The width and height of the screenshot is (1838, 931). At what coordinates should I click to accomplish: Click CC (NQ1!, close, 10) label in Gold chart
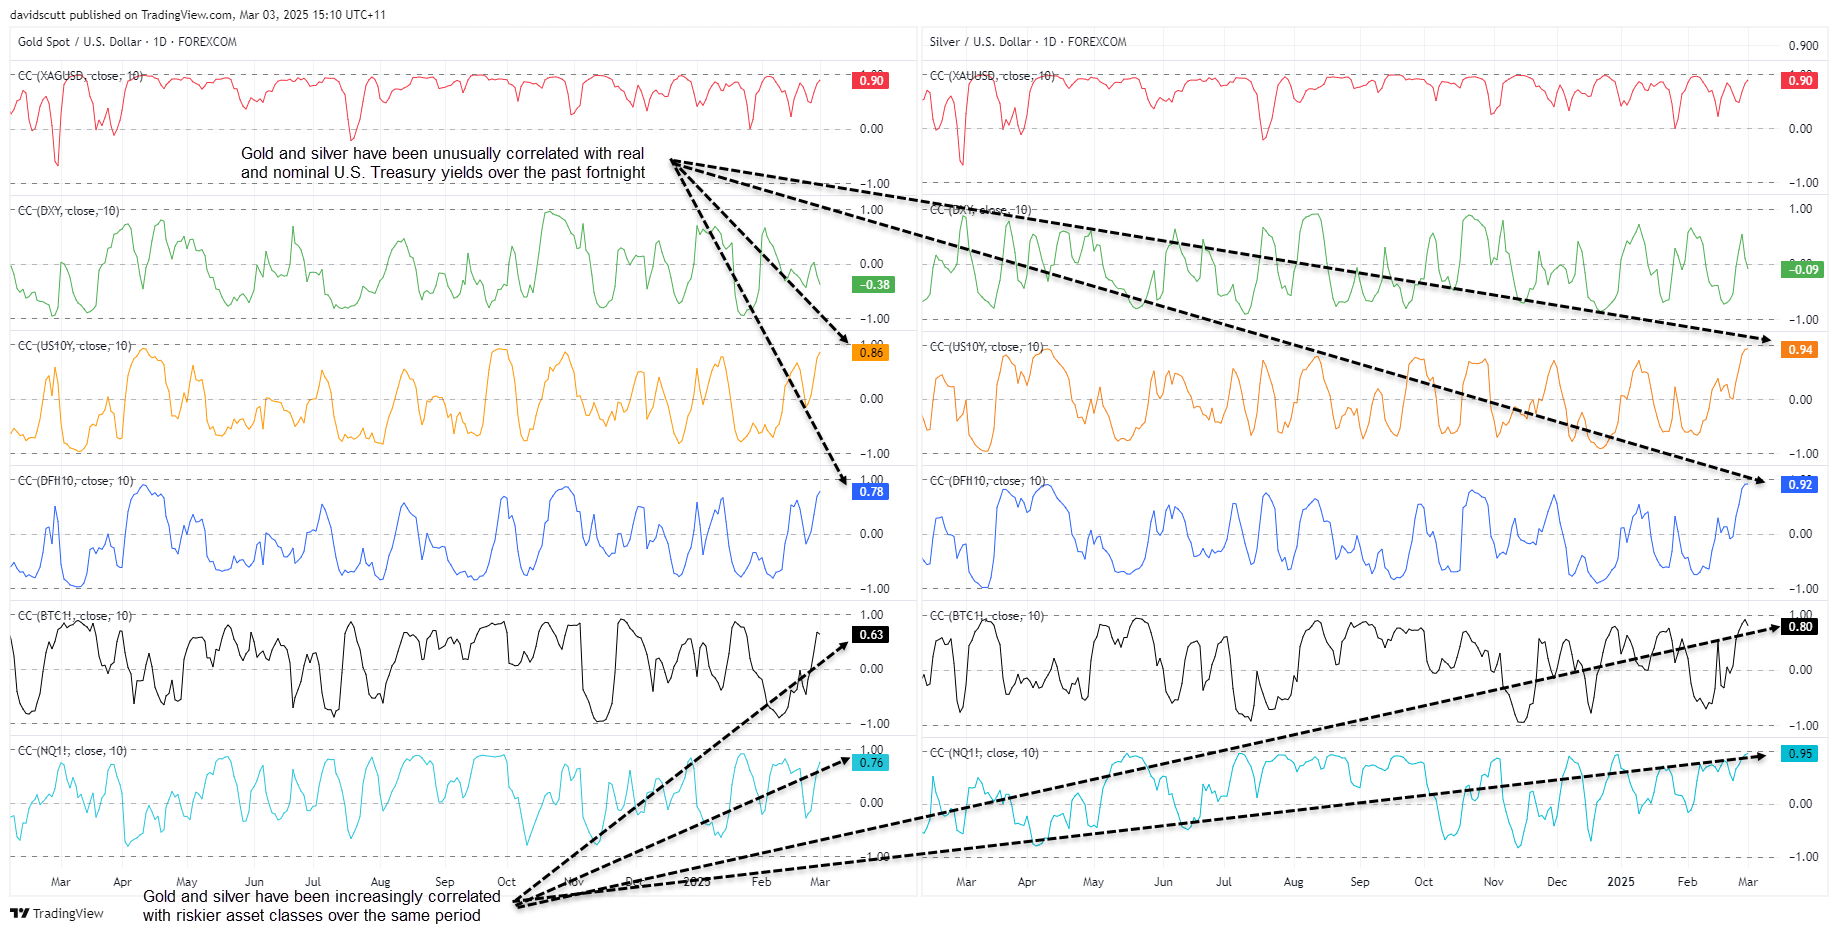(72, 751)
